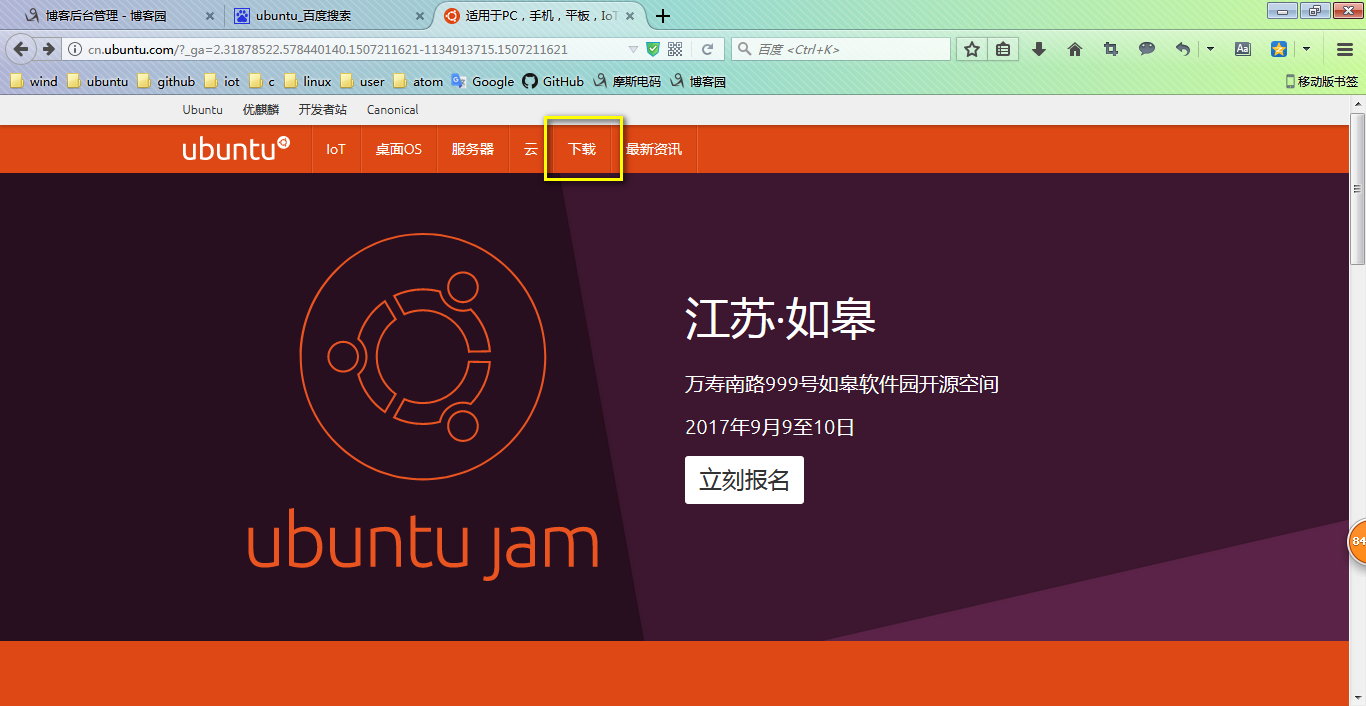Open the IoT nav menu item

(336, 149)
